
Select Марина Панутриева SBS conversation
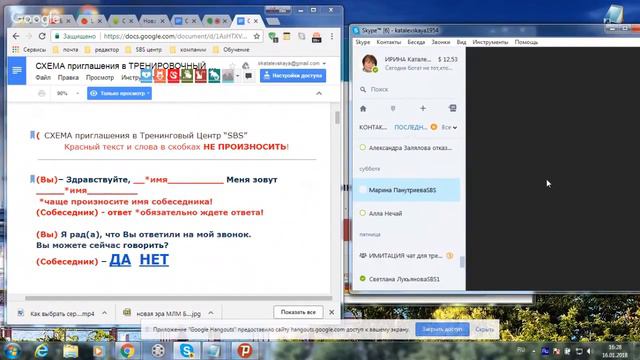(x=407, y=190)
